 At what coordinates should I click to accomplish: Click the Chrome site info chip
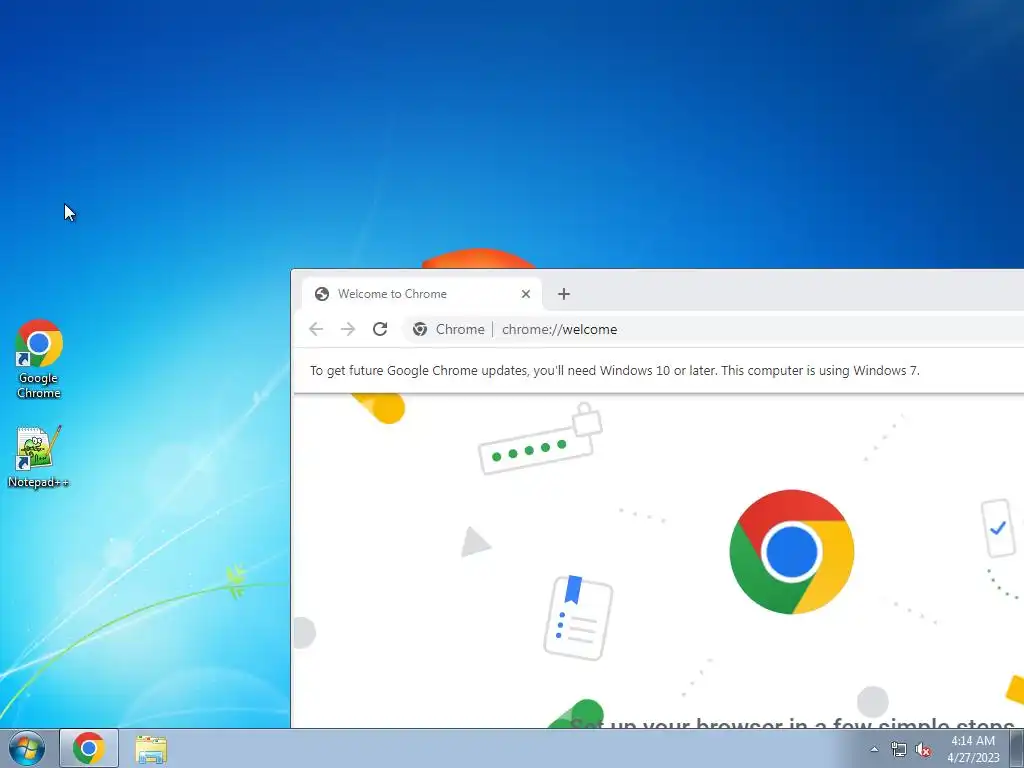click(449, 329)
